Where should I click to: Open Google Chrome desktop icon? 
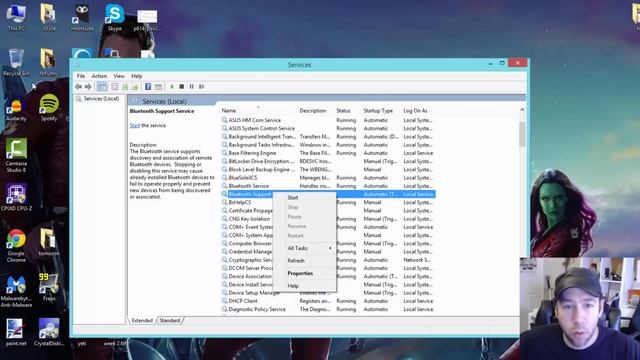tap(16, 245)
